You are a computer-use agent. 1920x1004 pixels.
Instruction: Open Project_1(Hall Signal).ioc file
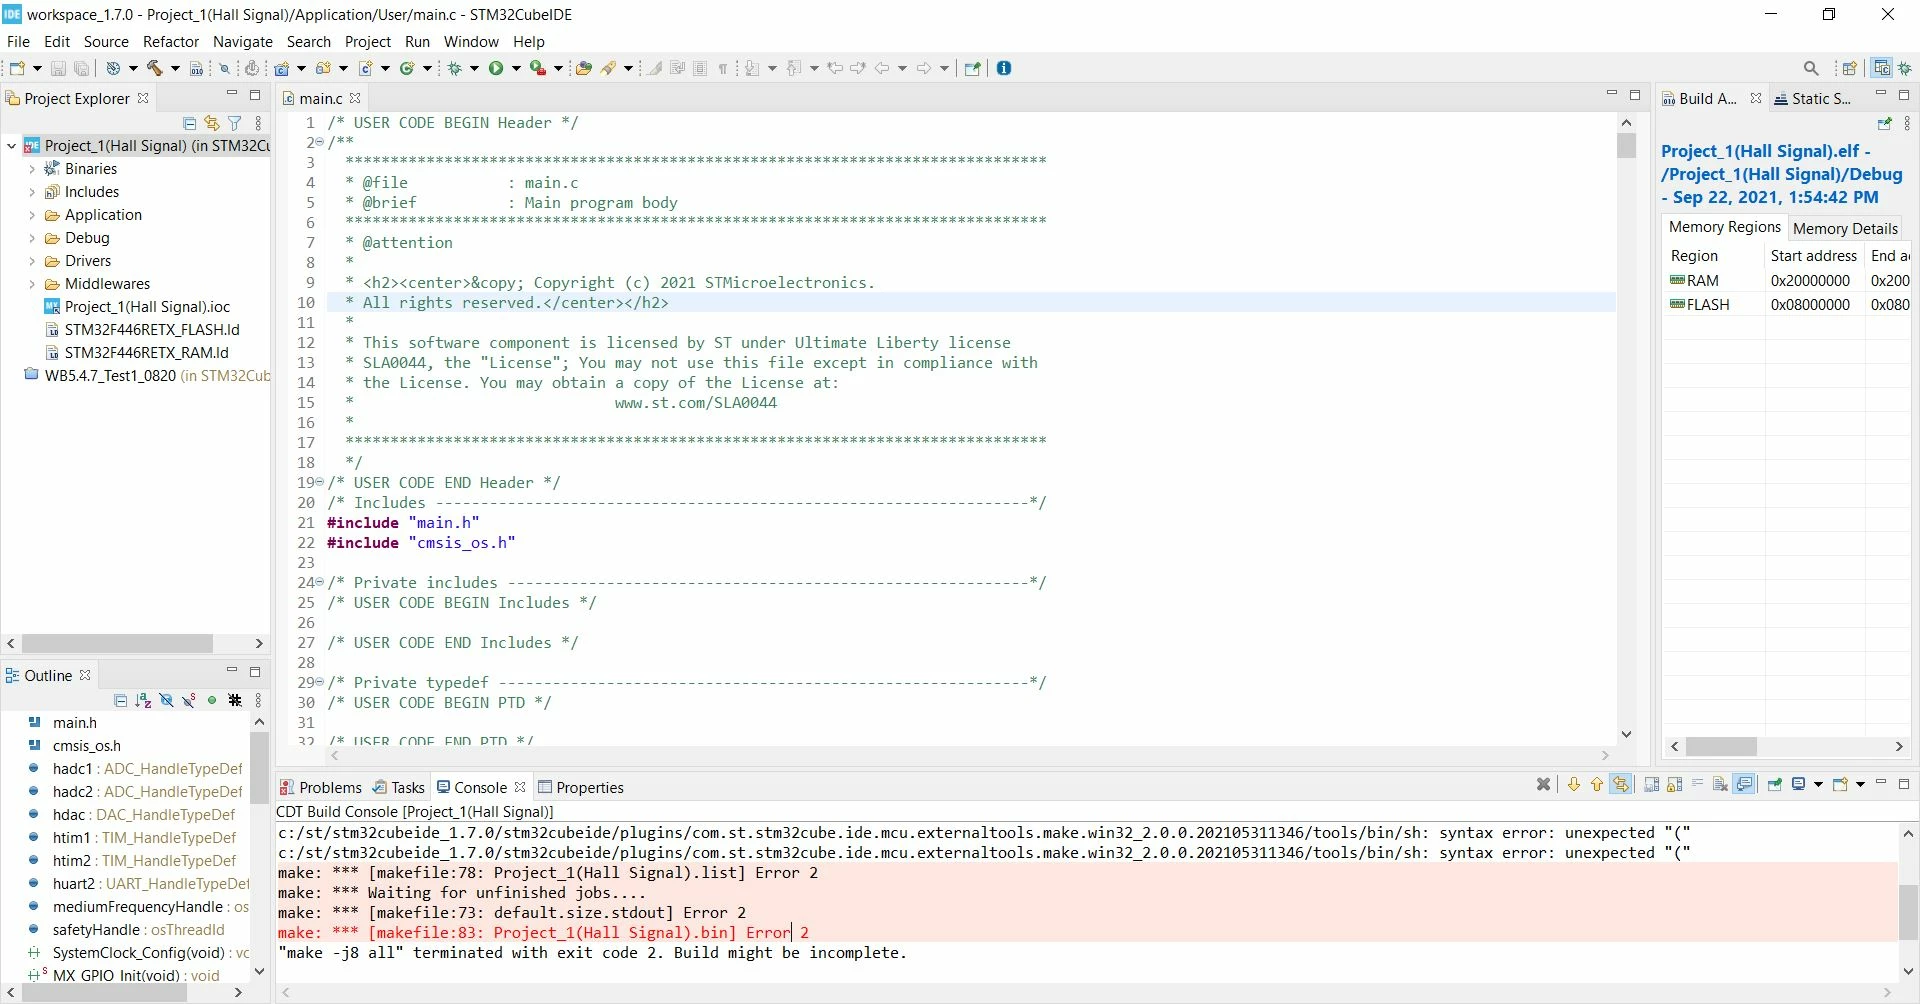pyautogui.click(x=137, y=307)
